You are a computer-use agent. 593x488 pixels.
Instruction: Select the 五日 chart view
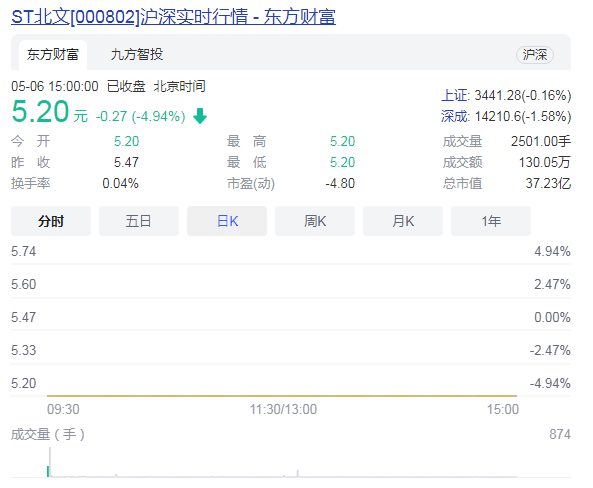[139, 221]
